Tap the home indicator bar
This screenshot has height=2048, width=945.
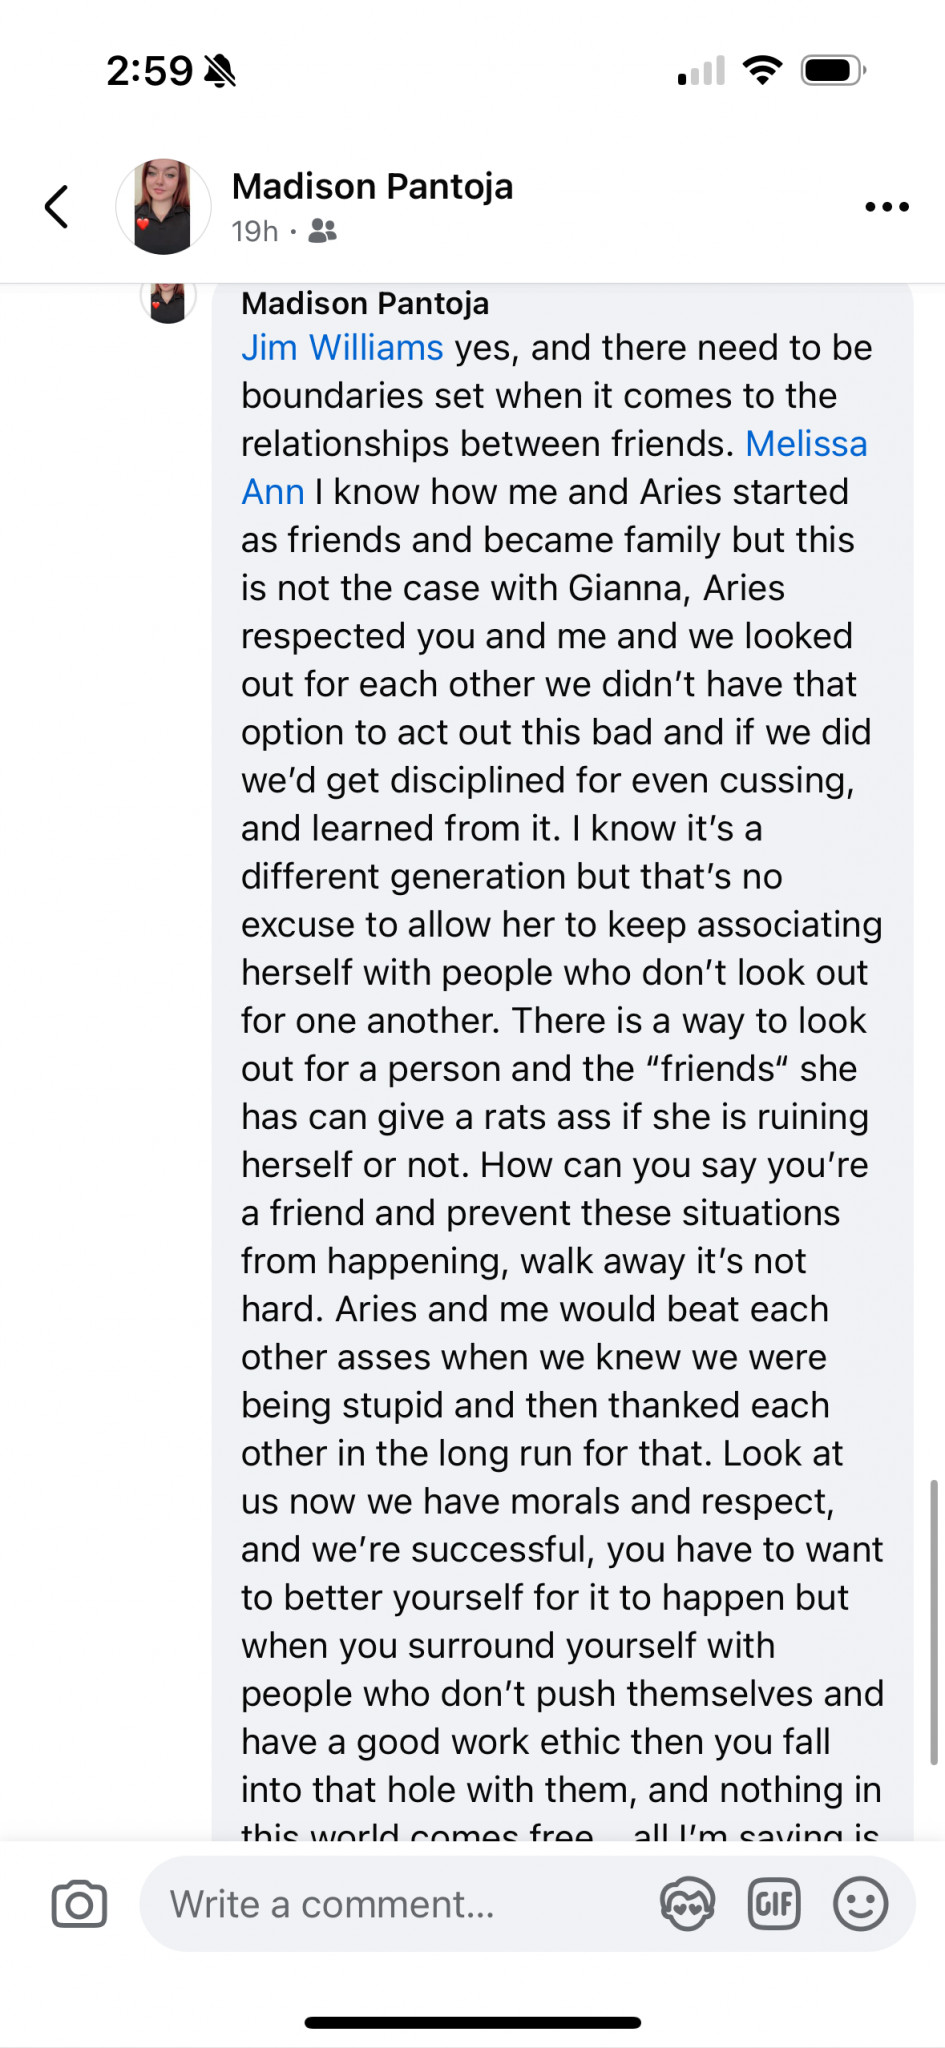click(472, 2022)
